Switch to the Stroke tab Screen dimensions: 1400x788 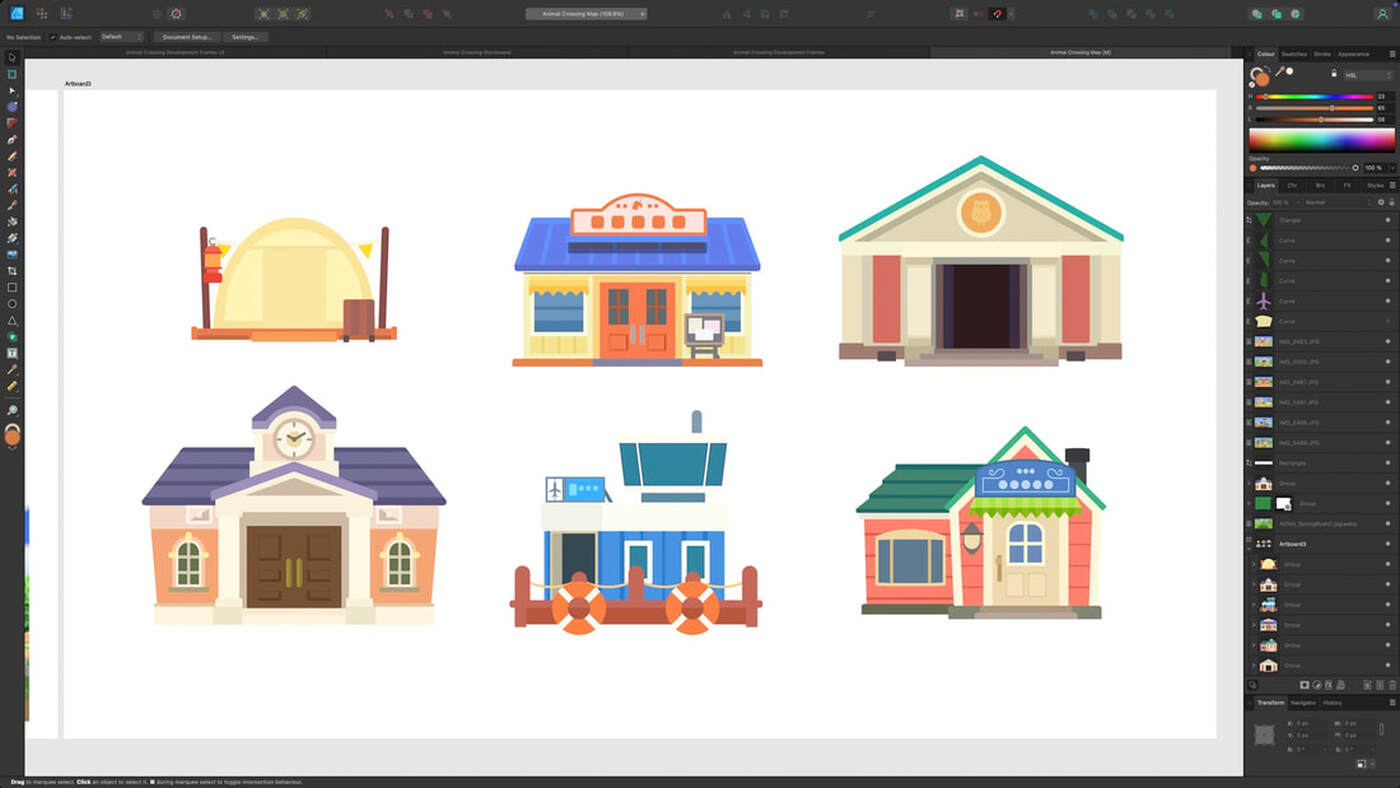click(1321, 53)
